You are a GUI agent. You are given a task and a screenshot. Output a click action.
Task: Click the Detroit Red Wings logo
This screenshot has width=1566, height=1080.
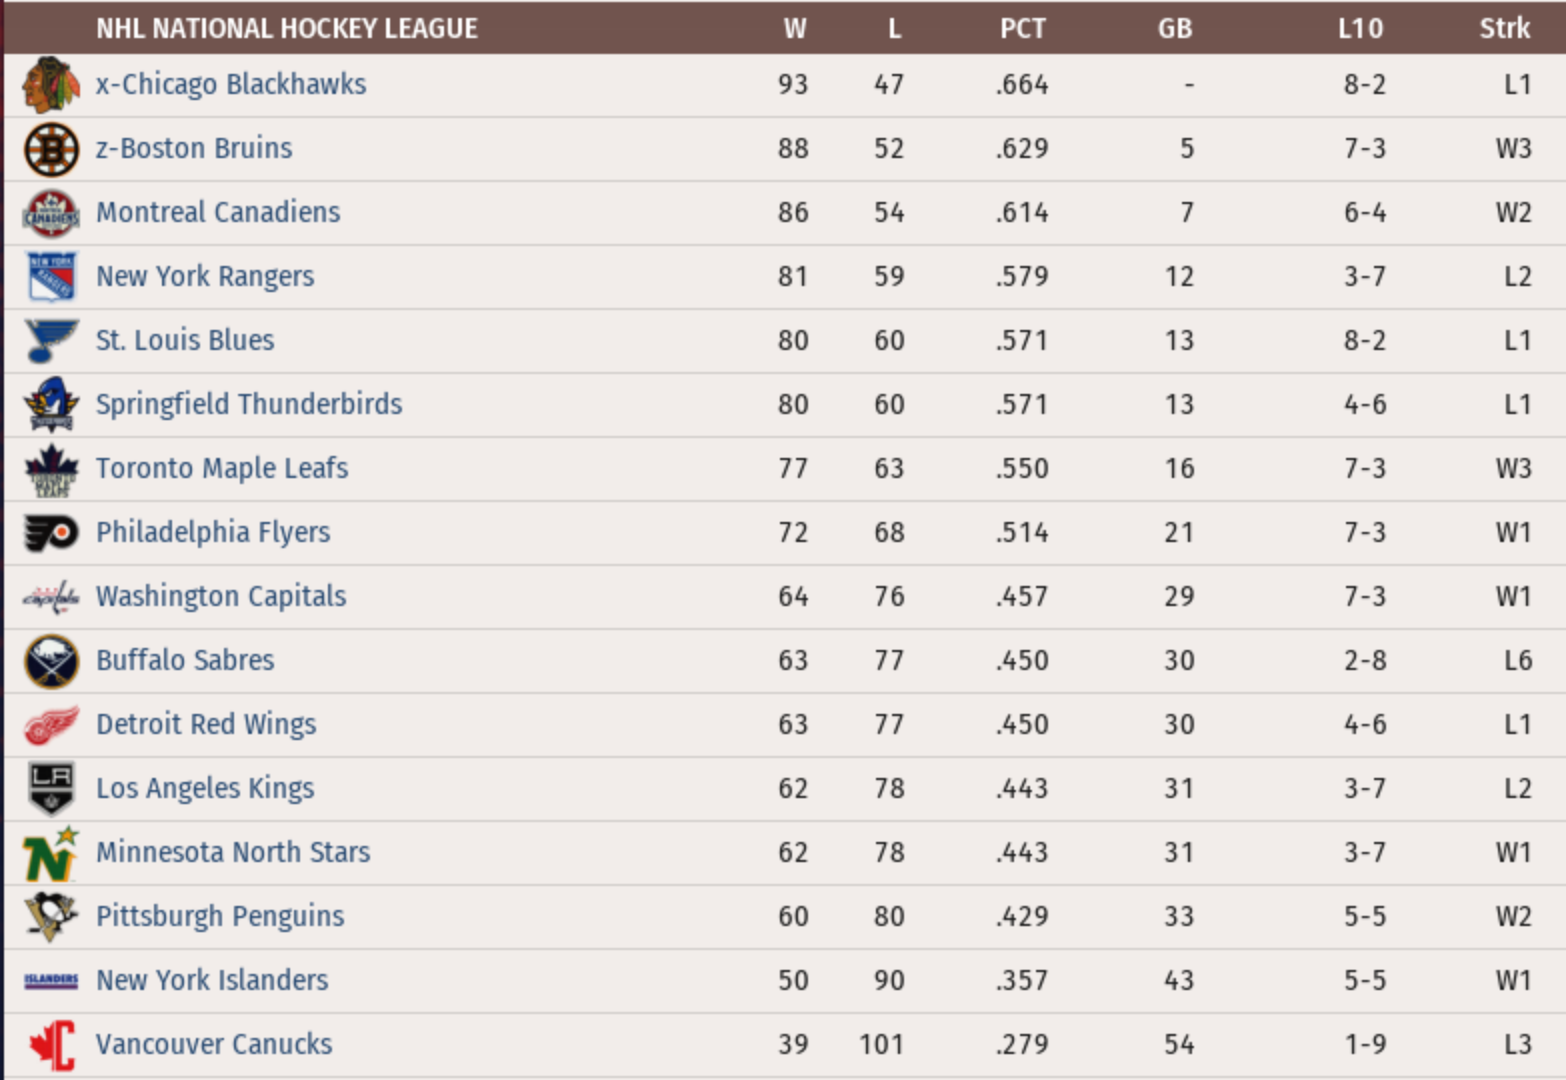pos(51,725)
